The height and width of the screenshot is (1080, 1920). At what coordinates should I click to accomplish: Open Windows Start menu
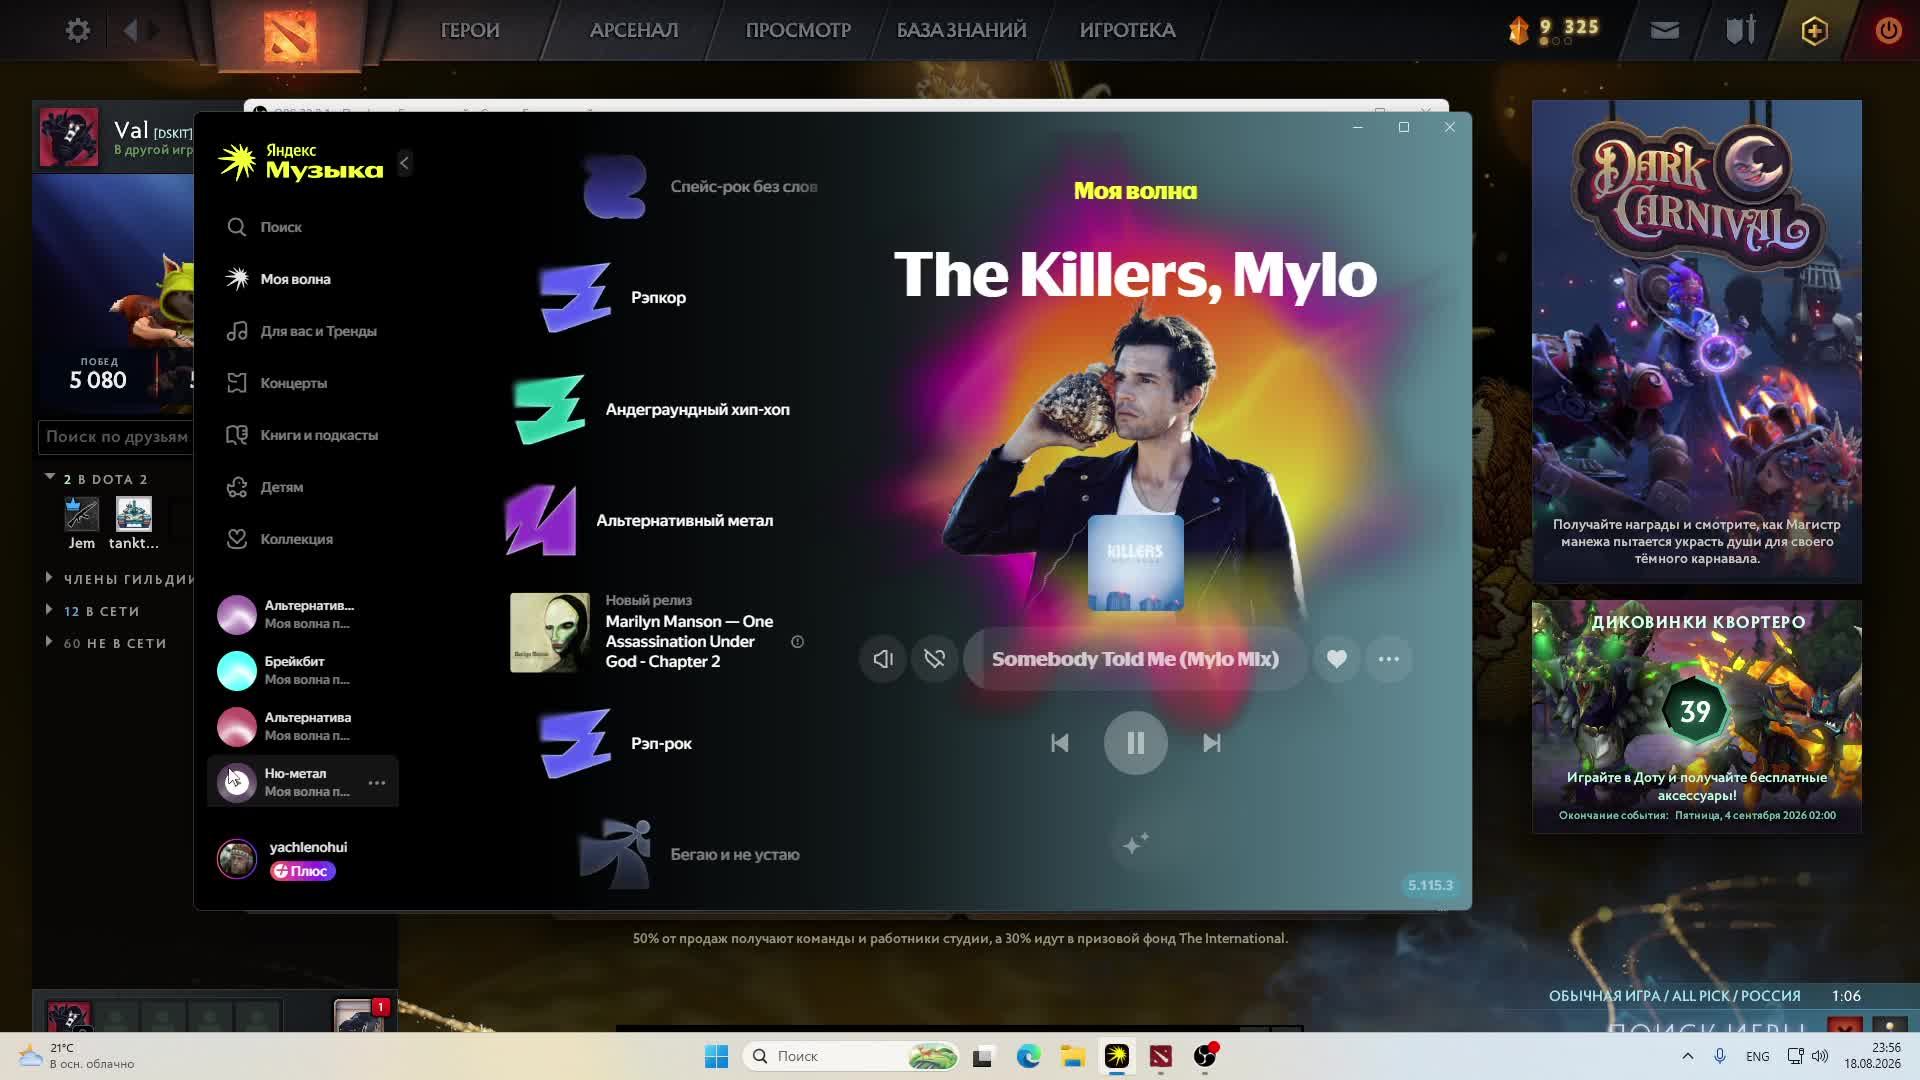[717, 1056]
